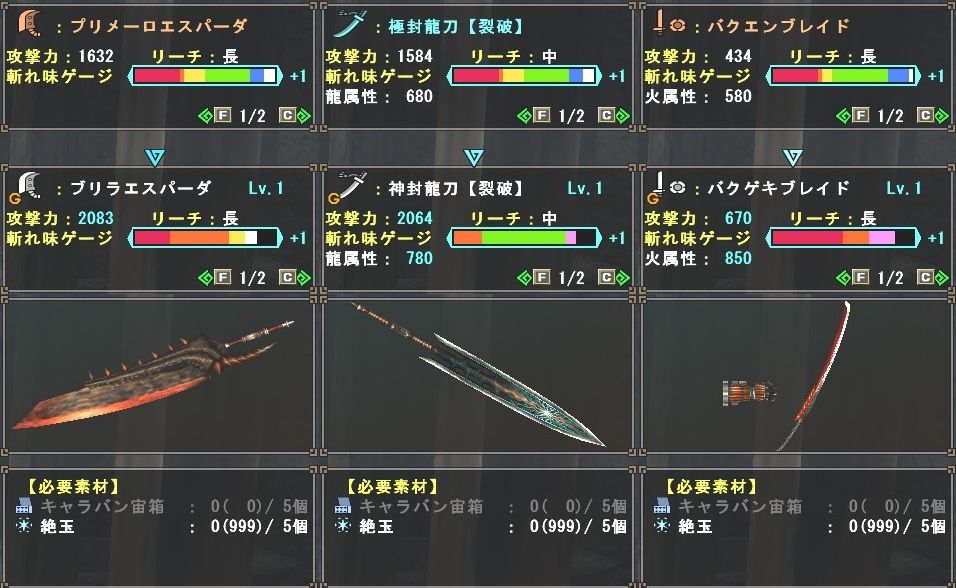Viewport: 956px width, 588px height.
Task: Click the upgrade arrow below バクエンブレイド
Action: (792, 157)
